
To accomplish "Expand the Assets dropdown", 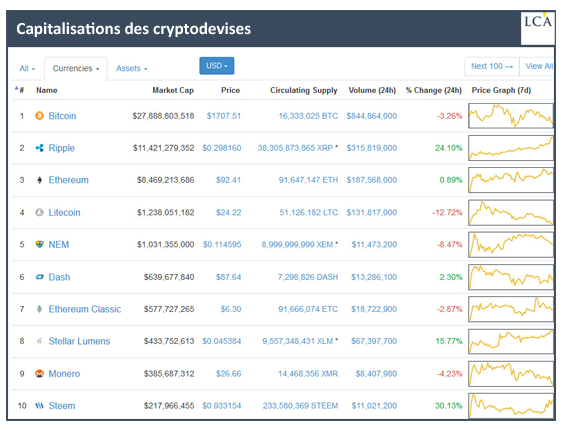I will [x=132, y=68].
